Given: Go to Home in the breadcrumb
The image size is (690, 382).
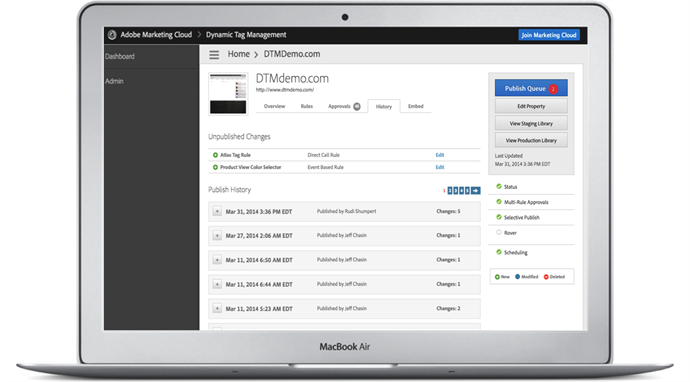Looking at the screenshot, I should tap(239, 54).
